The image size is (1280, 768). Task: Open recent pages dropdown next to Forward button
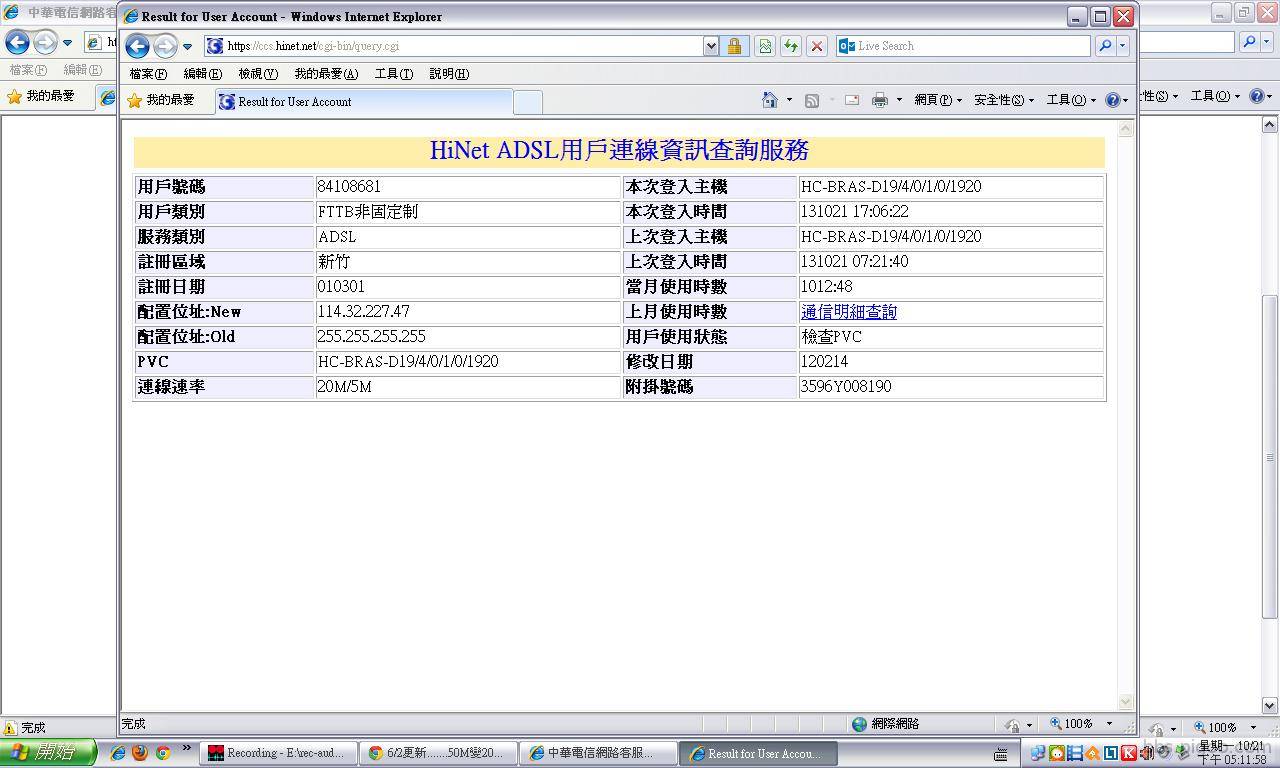point(187,46)
